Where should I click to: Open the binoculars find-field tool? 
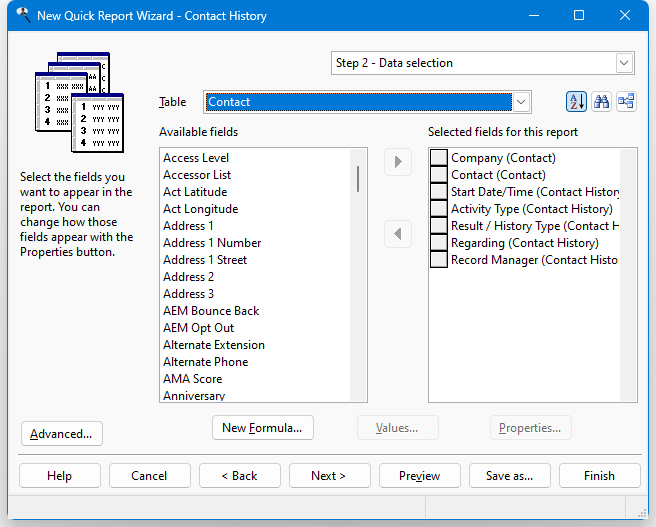601,102
